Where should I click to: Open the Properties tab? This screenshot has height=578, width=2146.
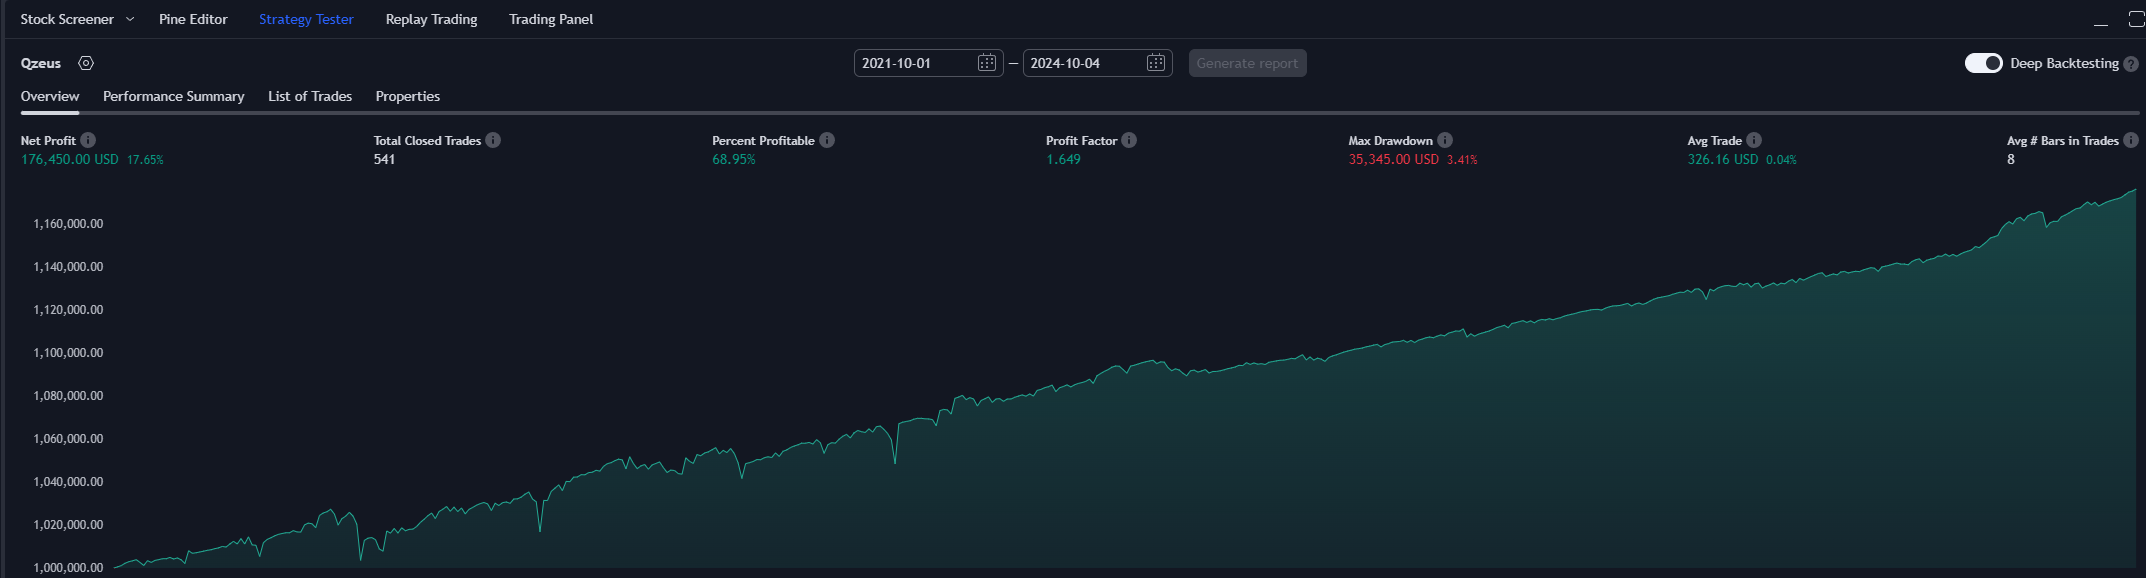point(408,96)
